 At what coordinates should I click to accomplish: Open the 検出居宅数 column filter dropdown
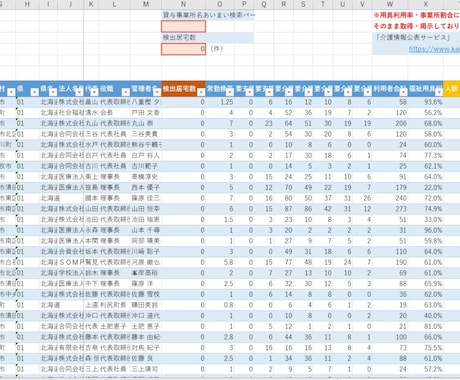coord(201,92)
